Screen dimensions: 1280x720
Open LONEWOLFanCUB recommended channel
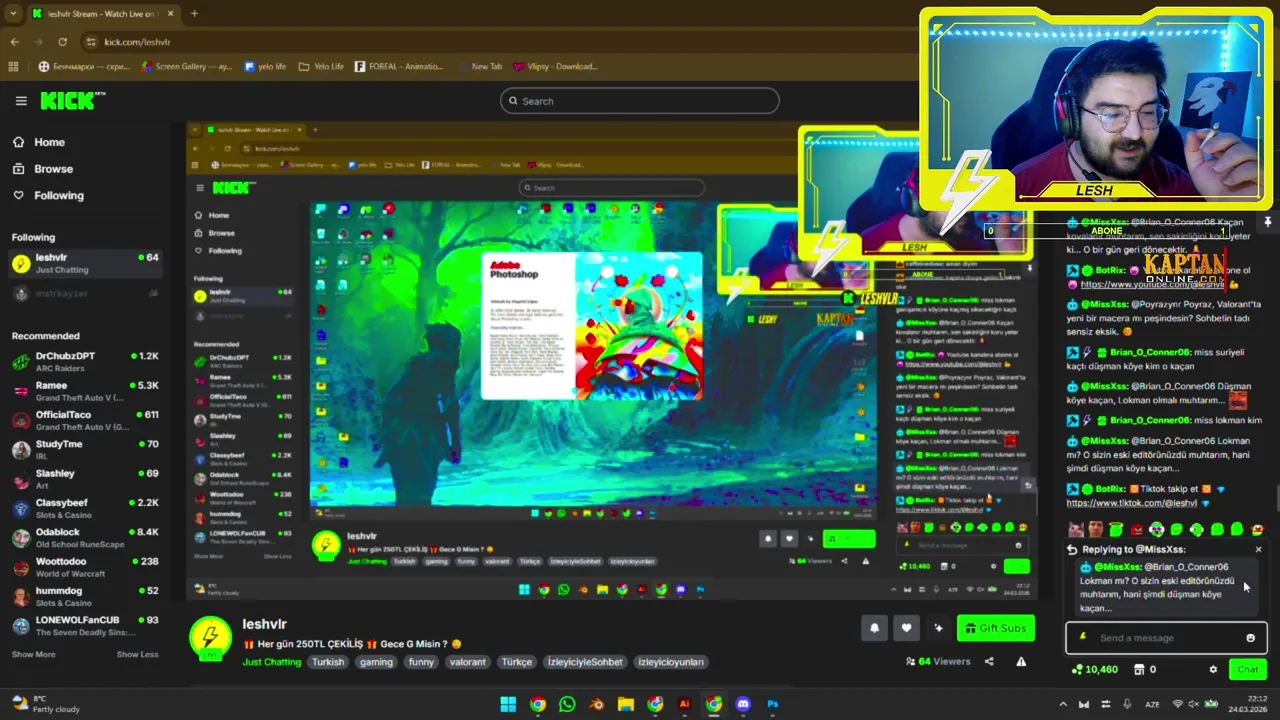pos(85,626)
